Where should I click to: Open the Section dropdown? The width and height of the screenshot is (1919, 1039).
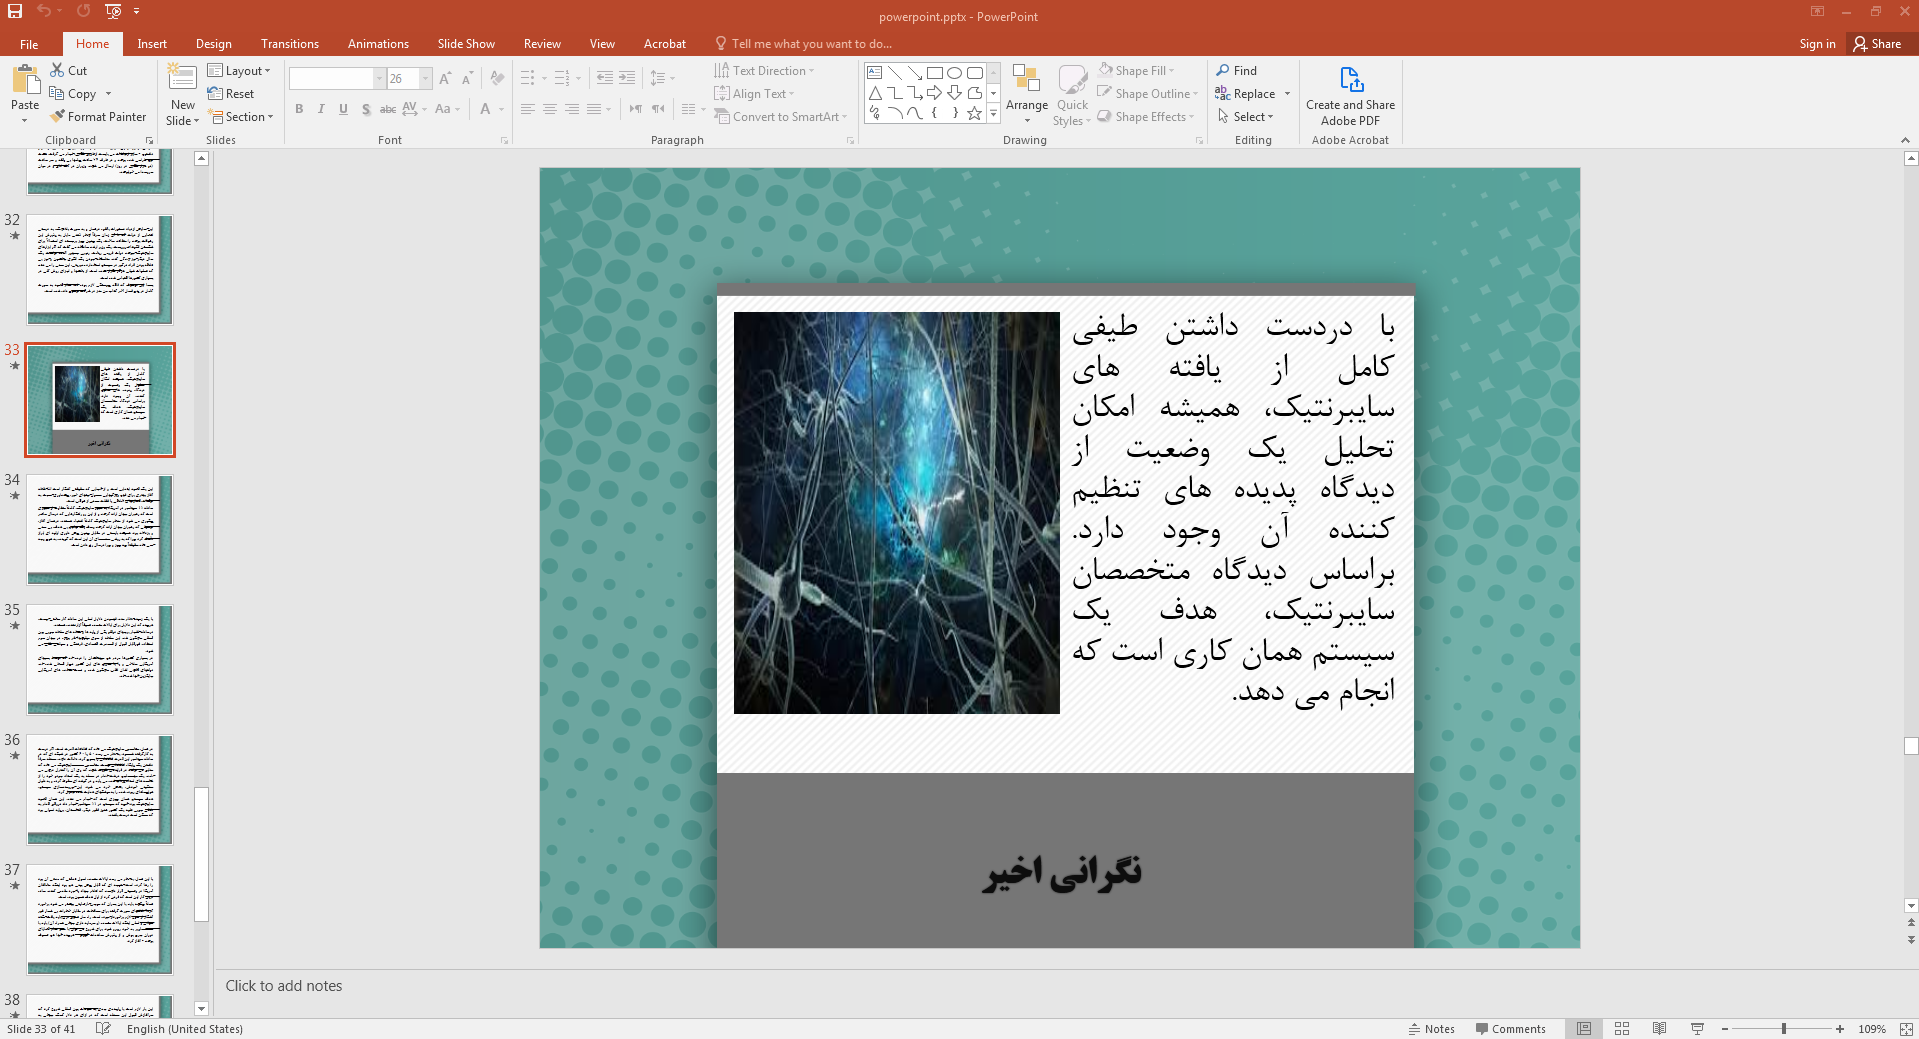coord(241,116)
